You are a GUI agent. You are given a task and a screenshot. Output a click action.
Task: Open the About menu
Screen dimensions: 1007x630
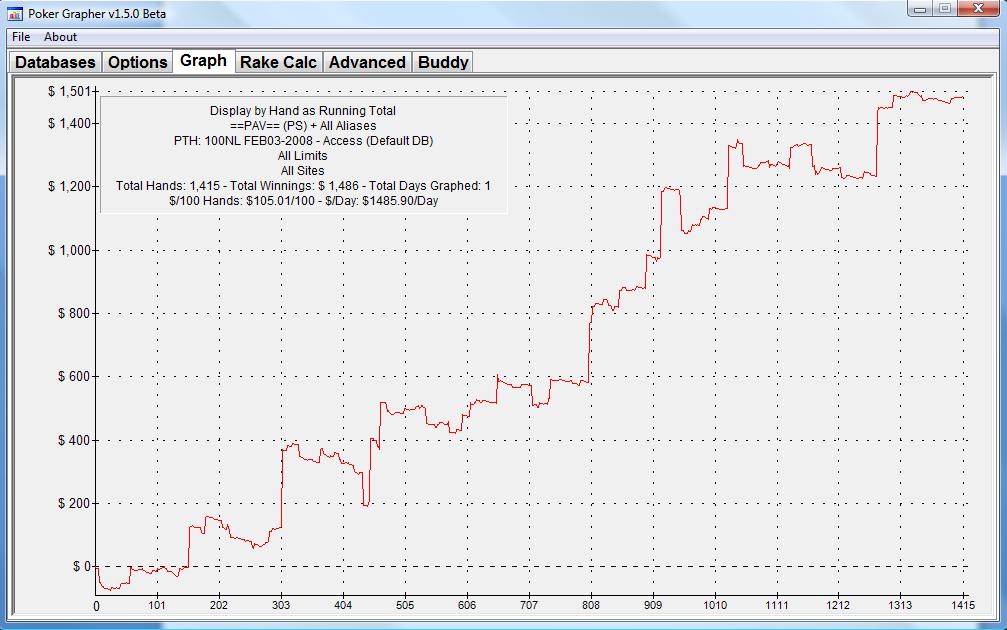pos(60,37)
